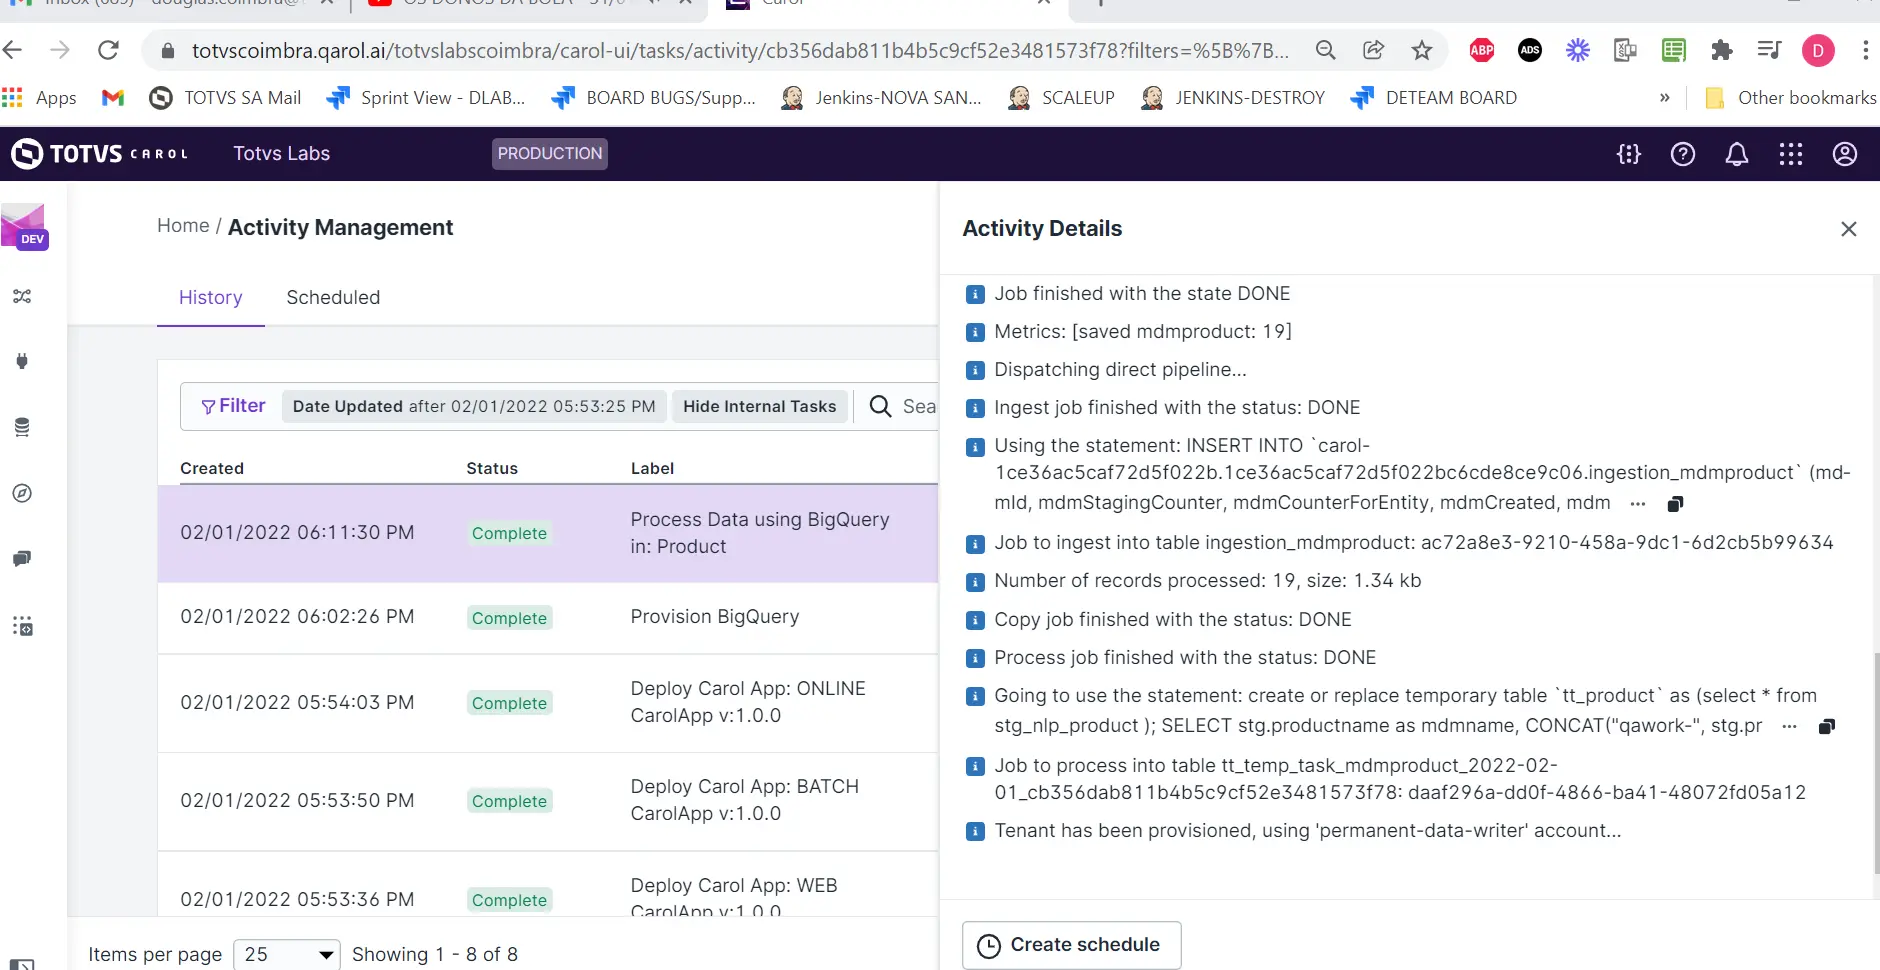
Task: Bookmark this page with the star
Action: tap(1421, 50)
